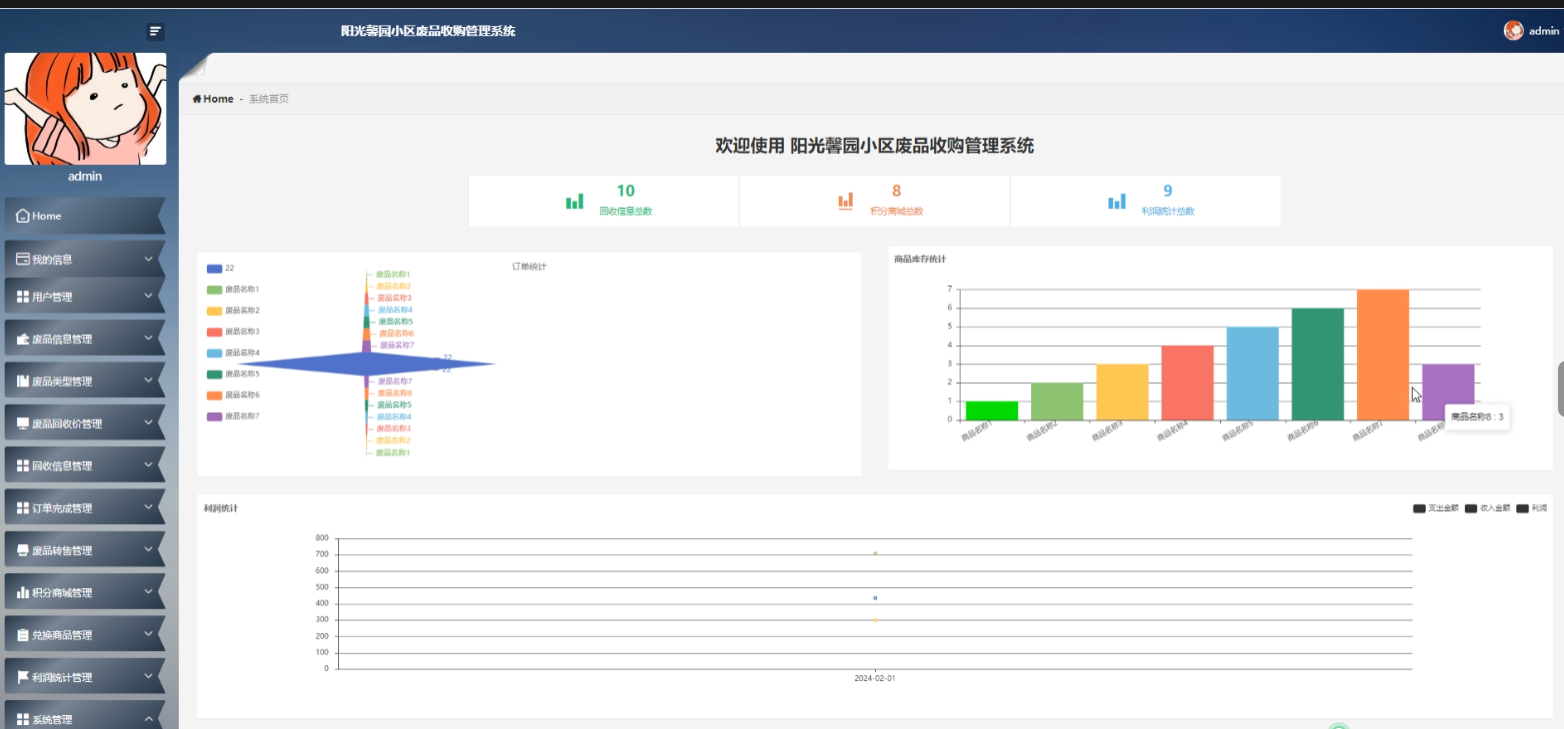Image resolution: width=1564 pixels, height=729 pixels.
Task: Click the 废品信息管理 icon
Action: pyautogui.click(x=23, y=339)
